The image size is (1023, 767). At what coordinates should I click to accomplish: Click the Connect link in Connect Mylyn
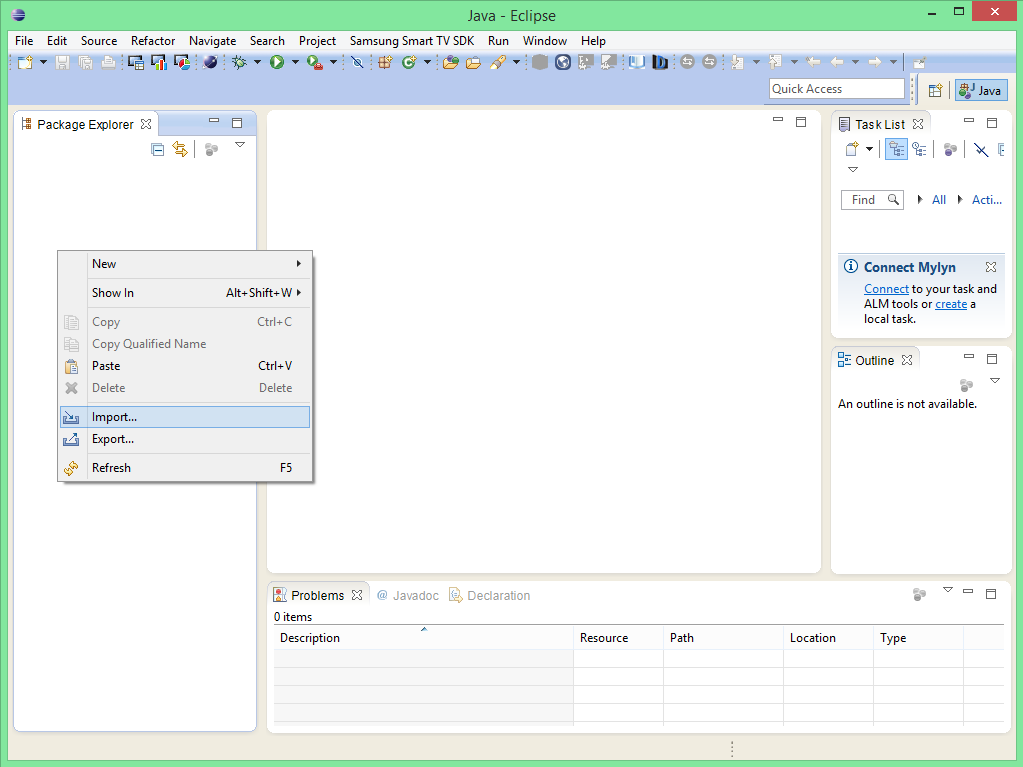(x=886, y=288)
